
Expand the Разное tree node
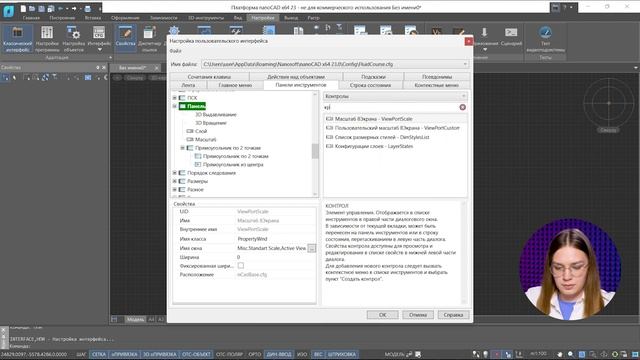pos(175,189)
